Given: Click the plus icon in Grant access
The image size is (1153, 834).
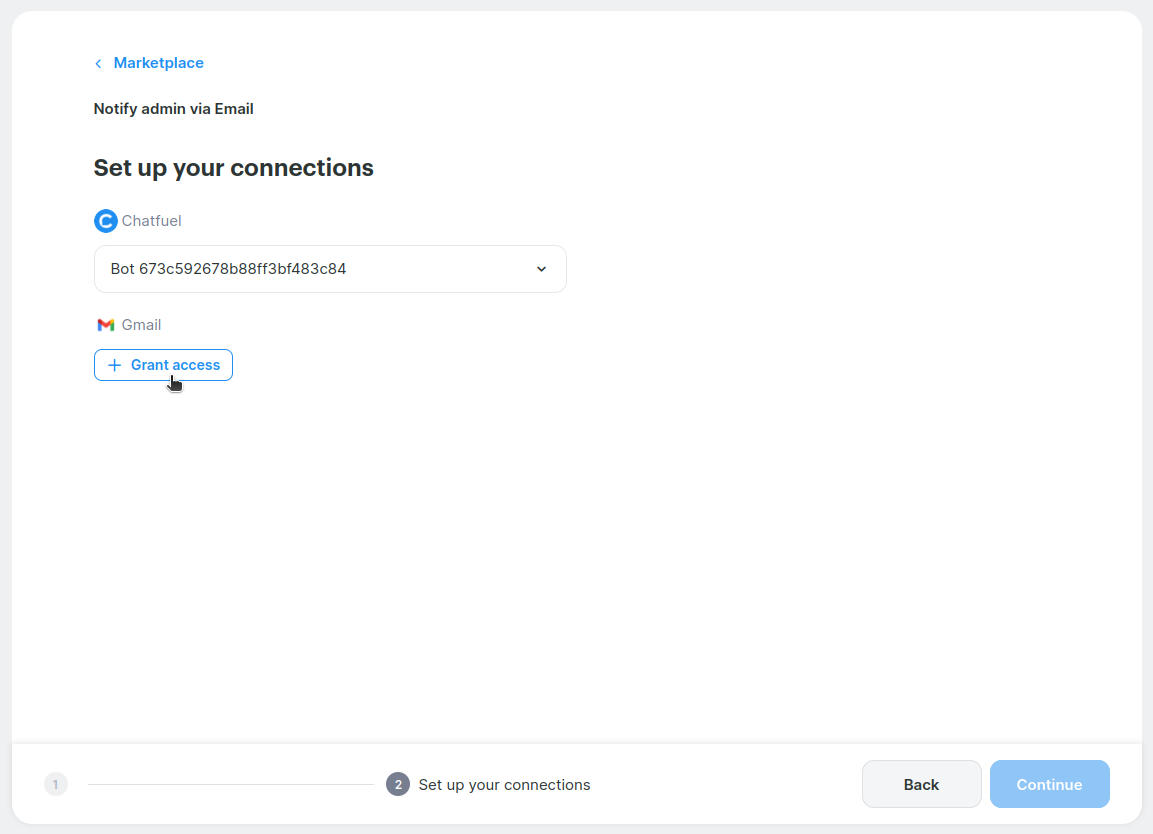Looking at the screenshot, I should tap(114, 365).
